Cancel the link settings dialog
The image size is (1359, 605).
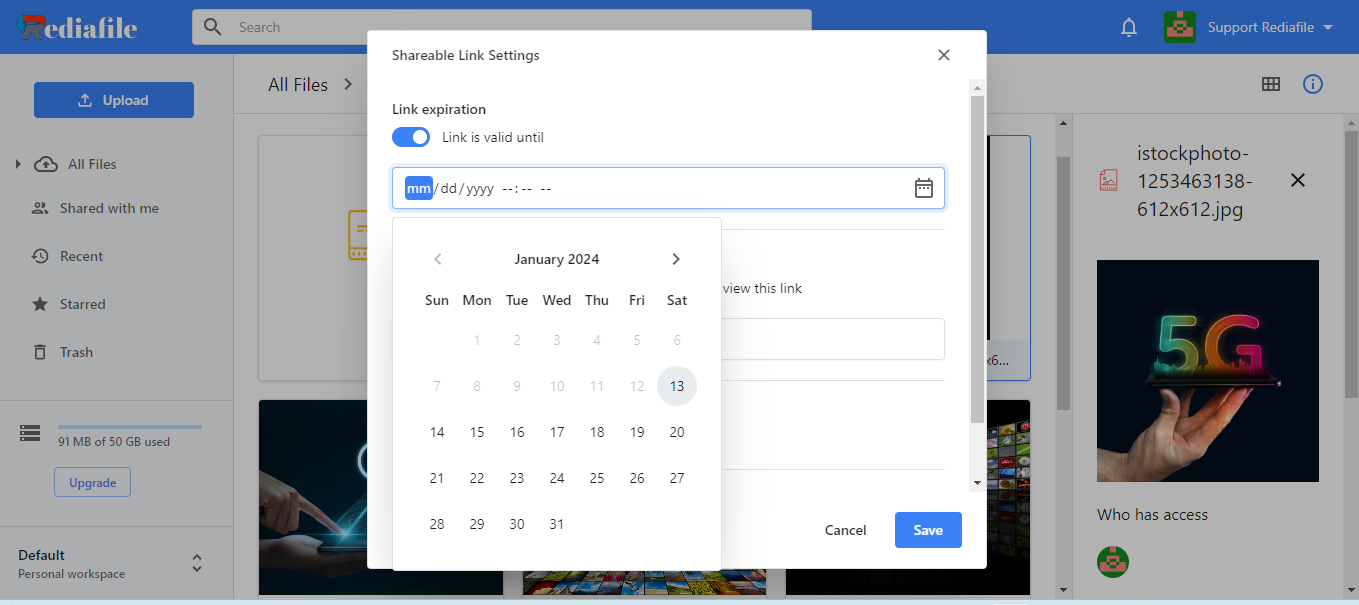(x=845, y=530)
